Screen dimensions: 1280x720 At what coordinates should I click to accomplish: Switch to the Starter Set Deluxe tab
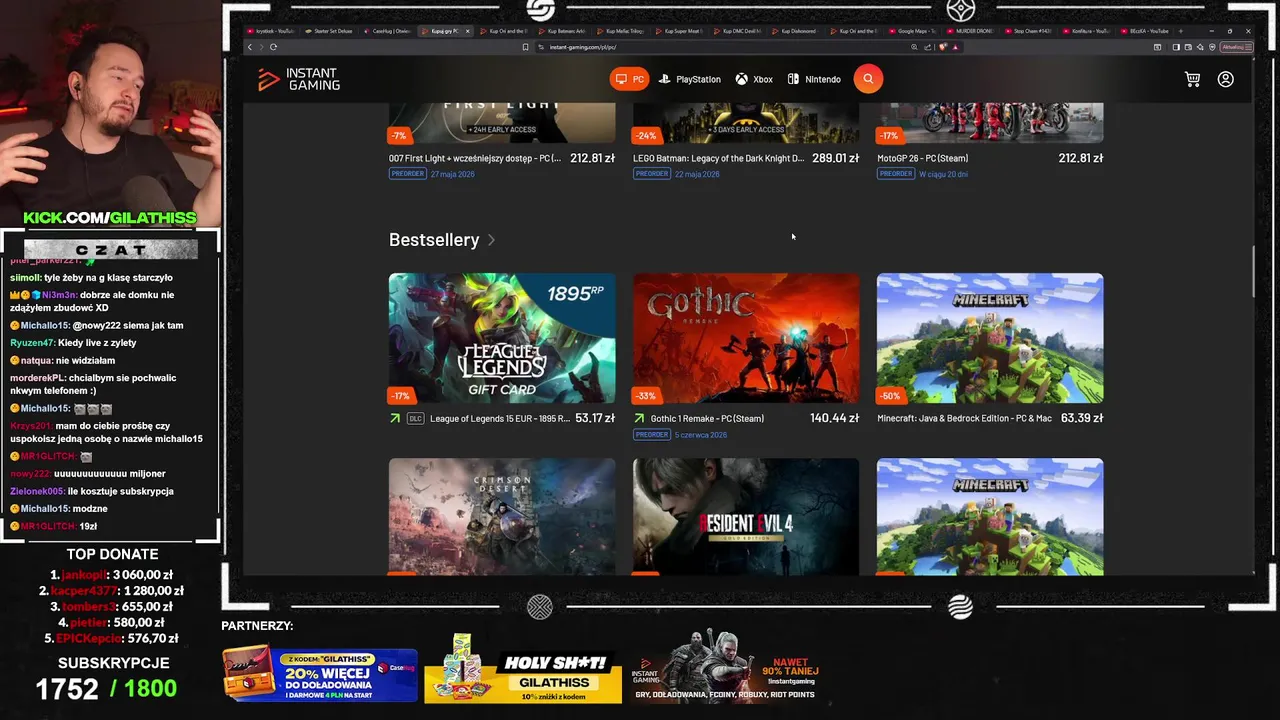click(x=329, y=31)
